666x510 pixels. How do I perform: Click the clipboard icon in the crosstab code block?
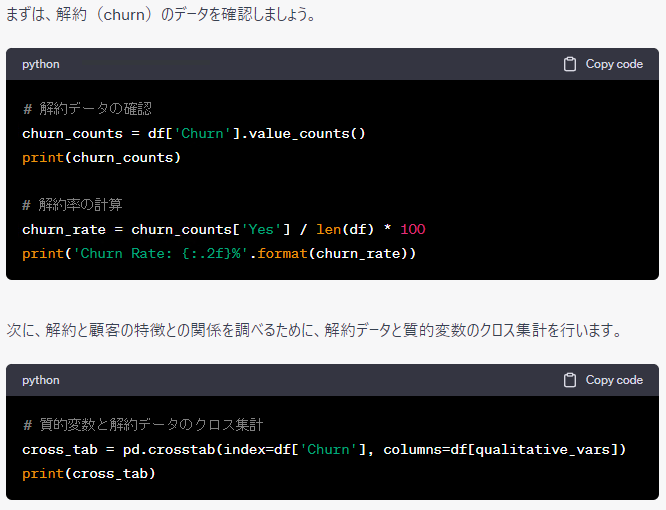(570, 380)
